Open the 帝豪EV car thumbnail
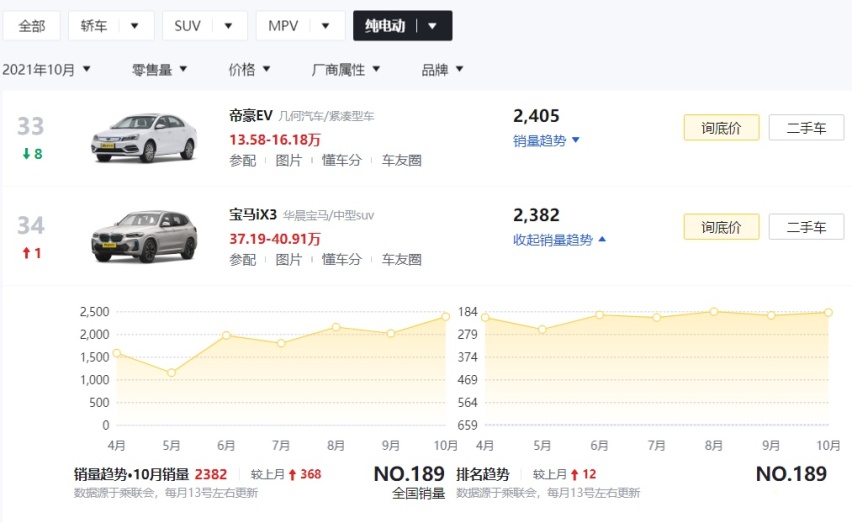This screenshot has width=852, height=523. click(x=144, y=137)
